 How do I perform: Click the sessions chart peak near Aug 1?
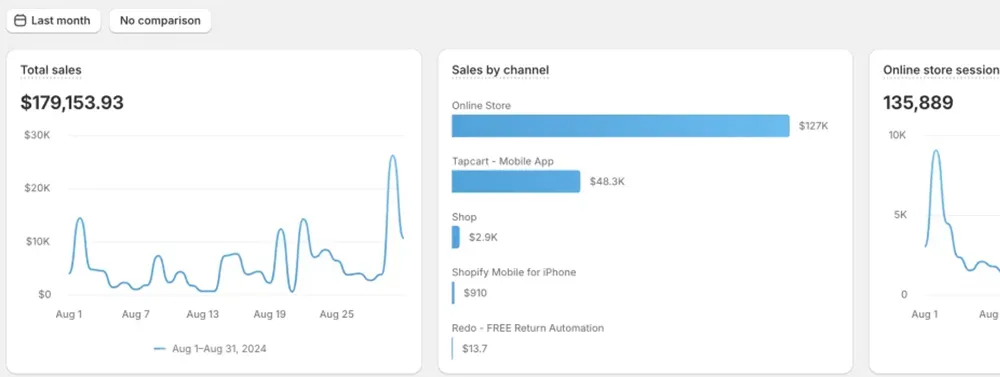coord(936,151)
